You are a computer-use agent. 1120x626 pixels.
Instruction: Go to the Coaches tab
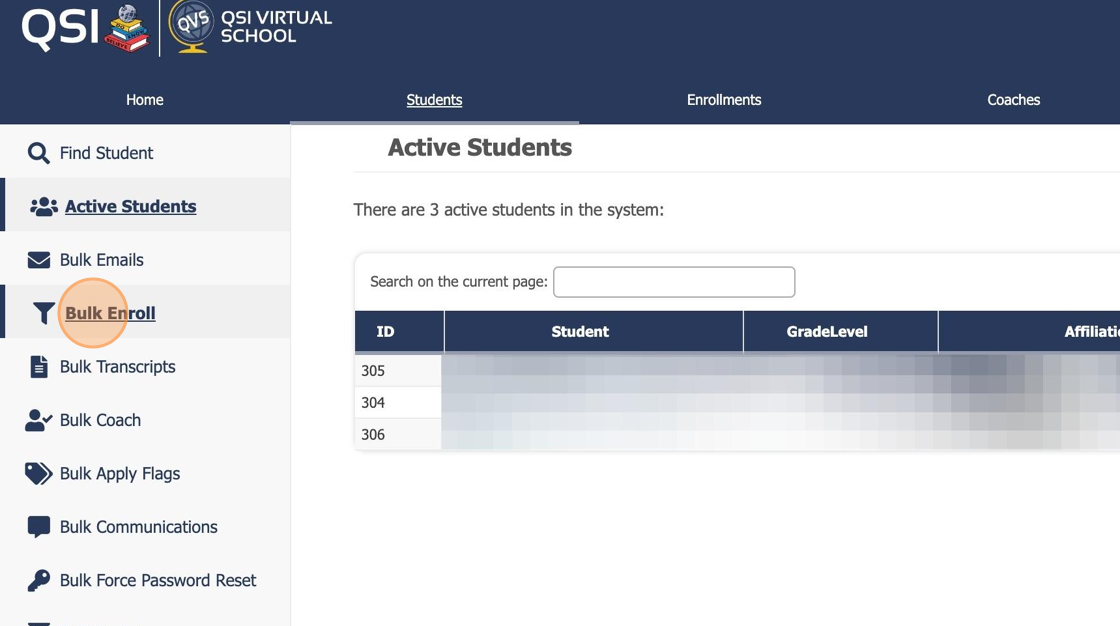pos(1013,100)
